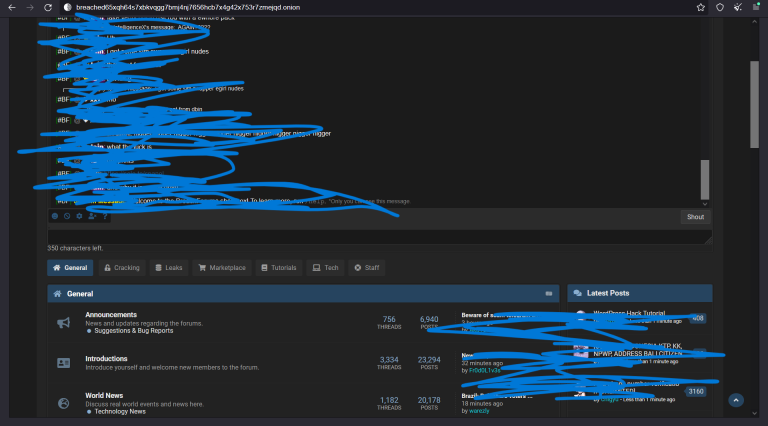The image size is (768, 426).
Task: Go back using browser back arrow
Action: [10, 7]
